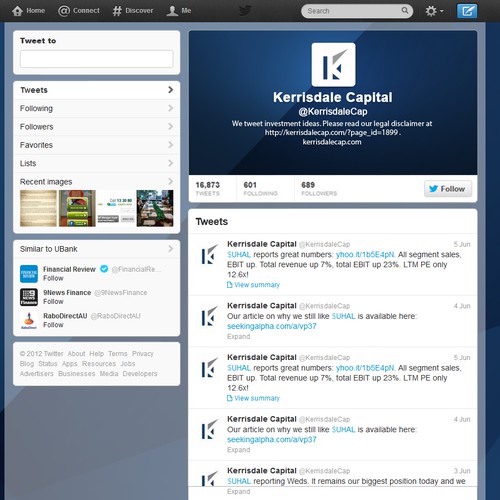Screen dimensions: 500x500
Task: Open seekingalpha link in first 4 Jun tweet
Action: [272, 326]
